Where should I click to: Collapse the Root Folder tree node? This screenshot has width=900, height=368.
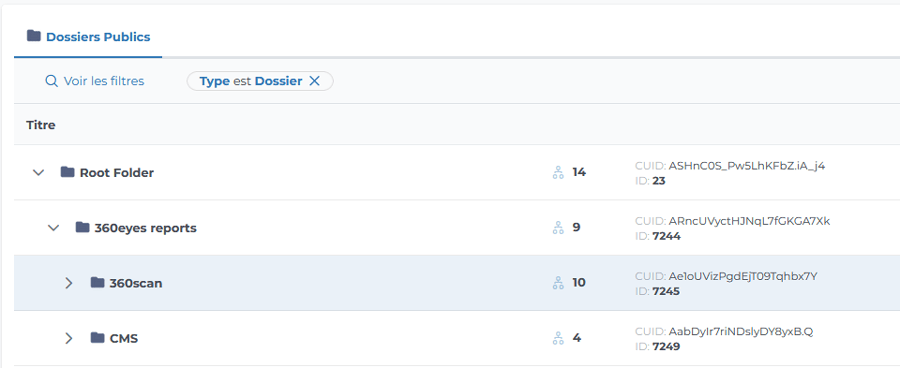point(38,172)
